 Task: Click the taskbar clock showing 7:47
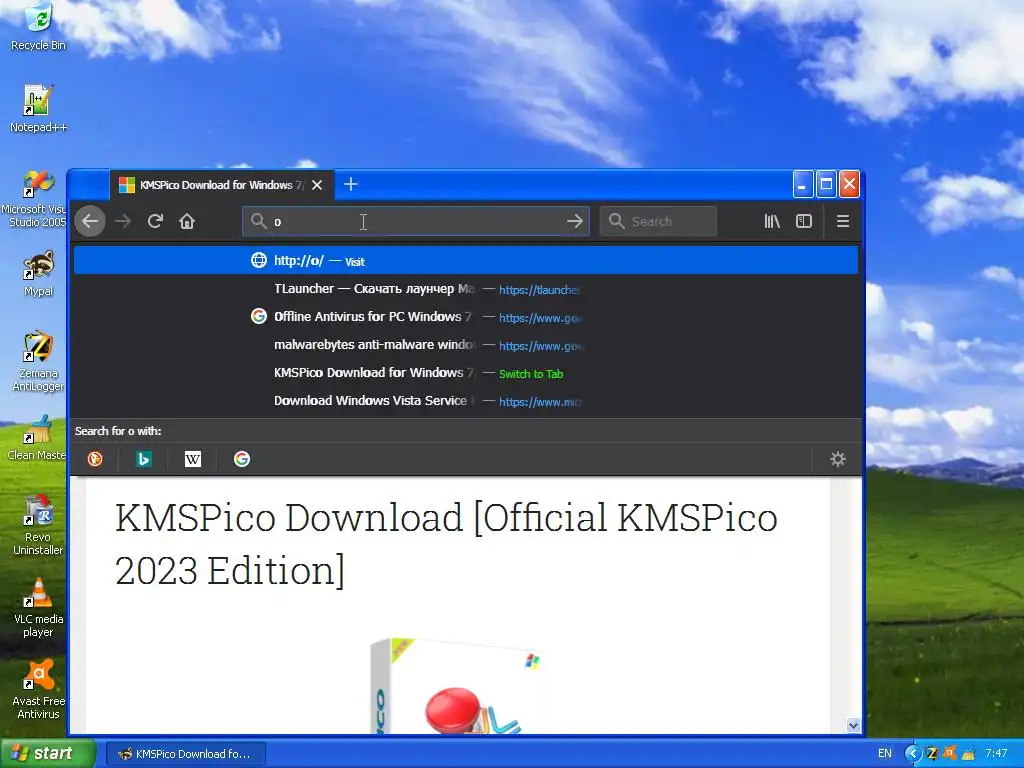tap(996, 754)
